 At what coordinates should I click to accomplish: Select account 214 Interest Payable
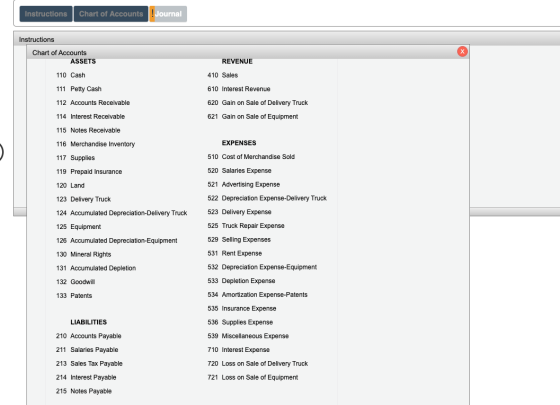[86, 378]
